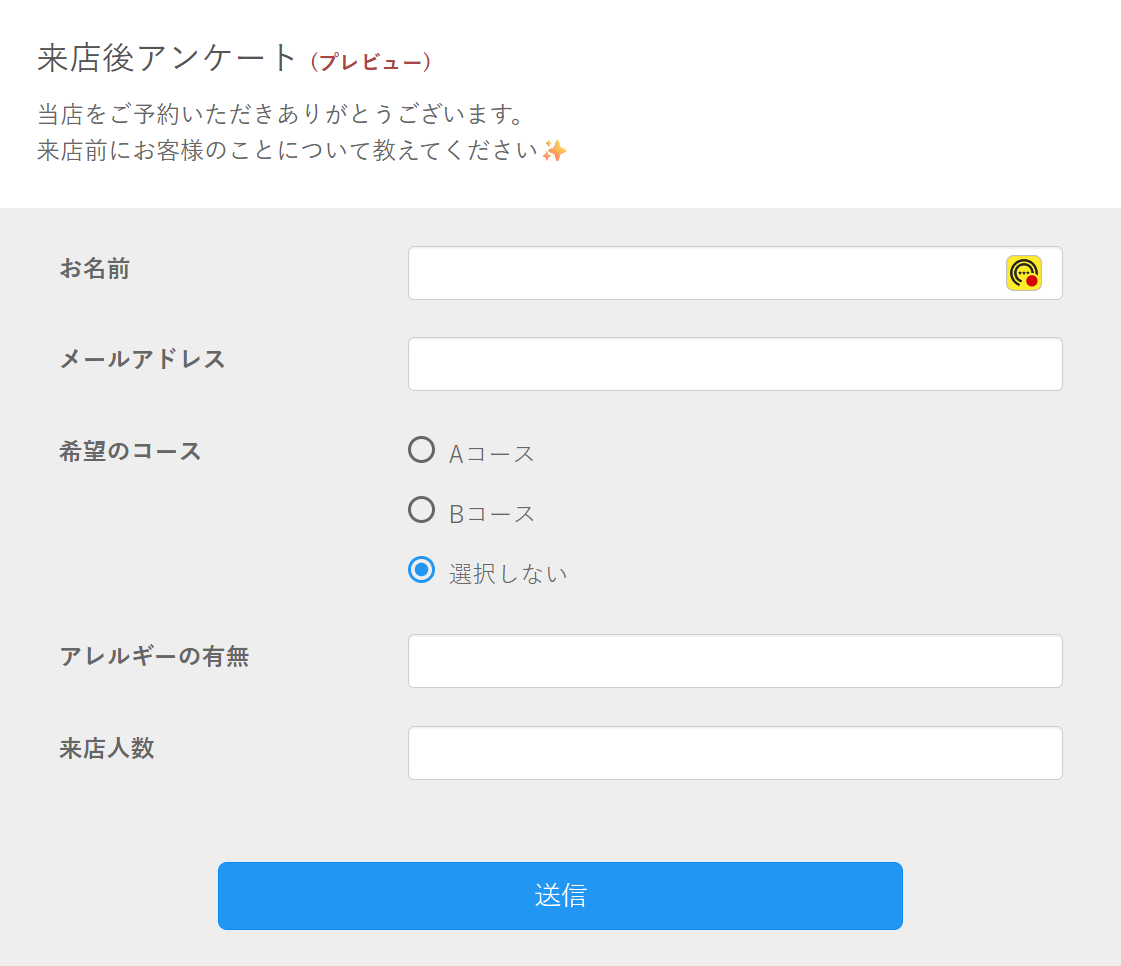Screen dimensions: 1121x966
Task: Click the 選択しない option label text
Action: [x=508, y=574]
